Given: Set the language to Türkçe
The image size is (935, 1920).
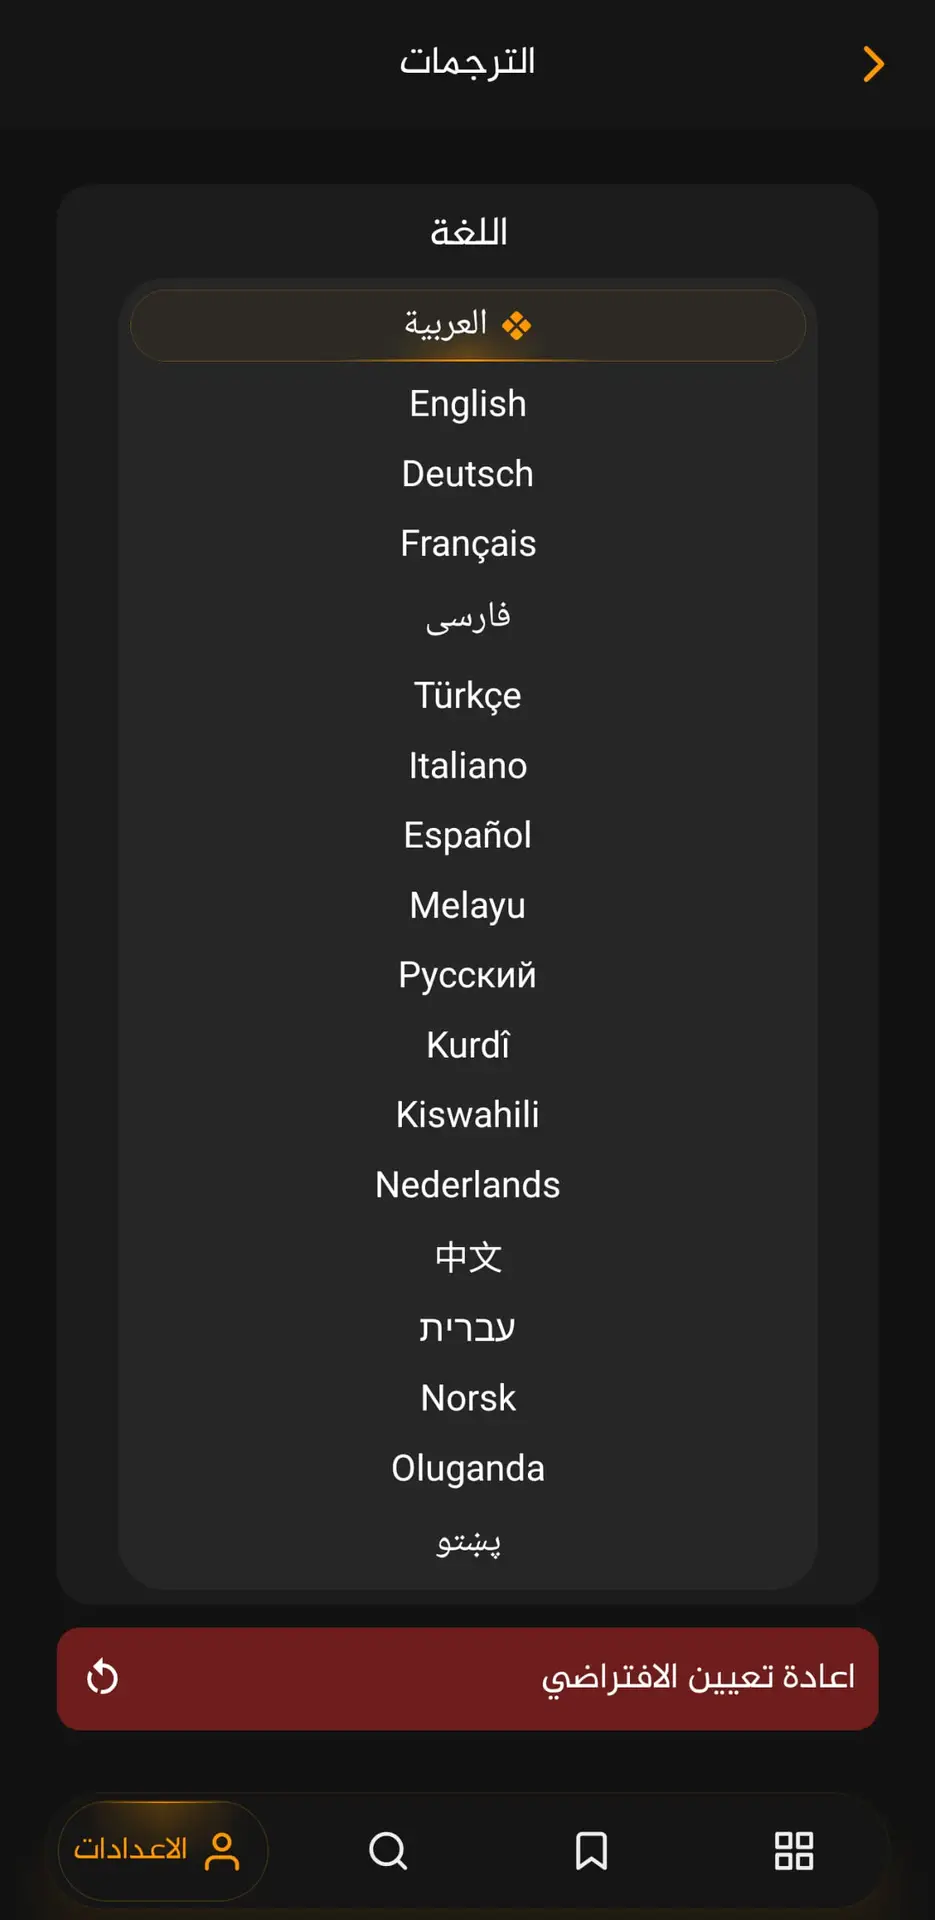Looking at the screenshot, I should click(x=467, y=695).
